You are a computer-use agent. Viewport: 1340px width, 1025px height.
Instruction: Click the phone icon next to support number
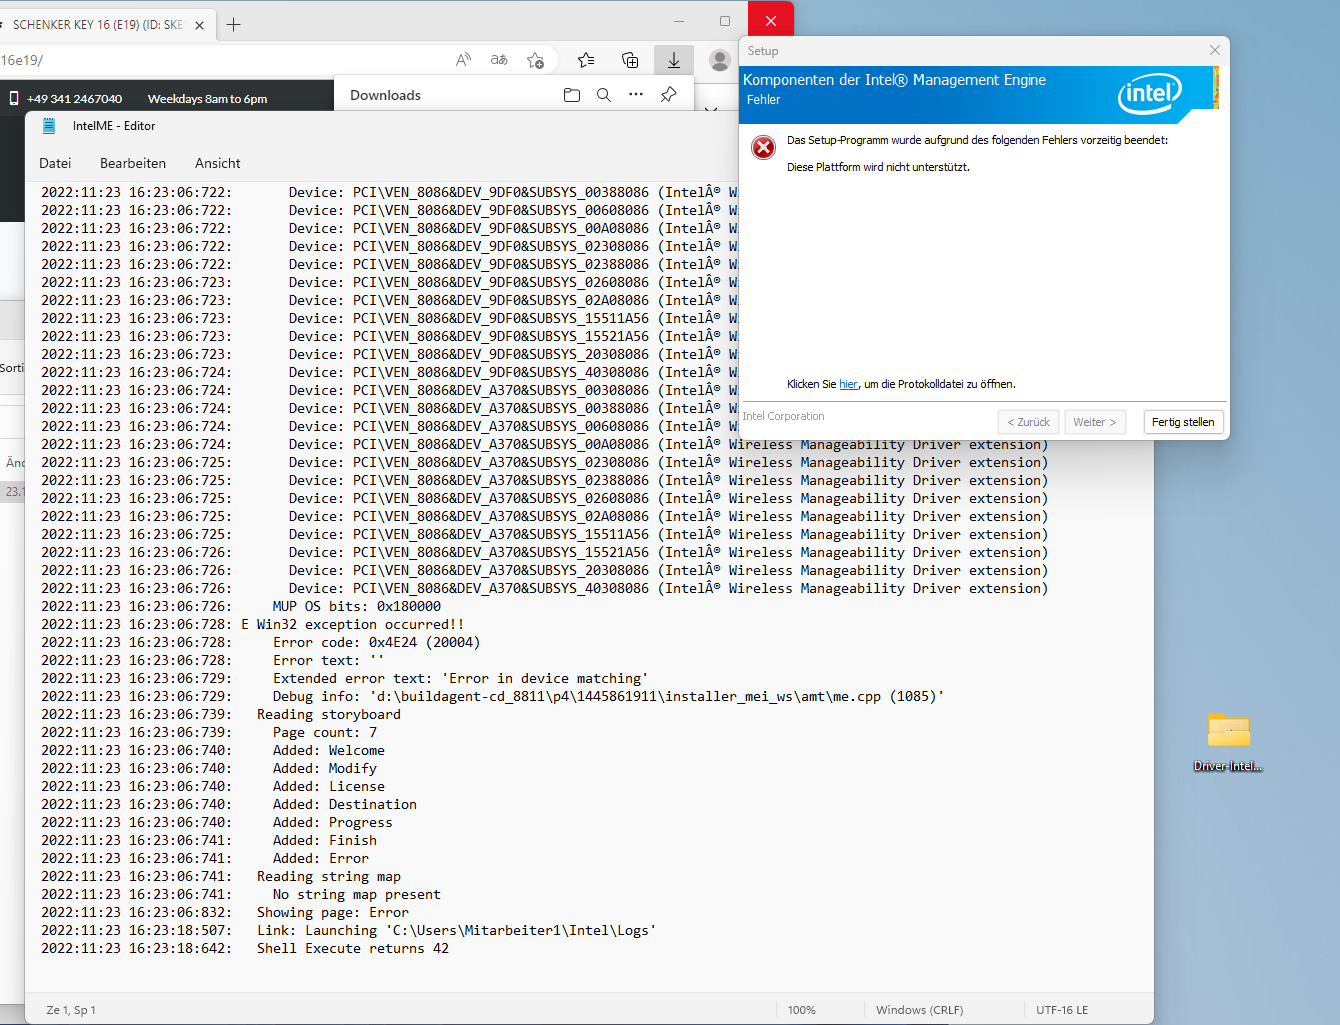(13, 98)
